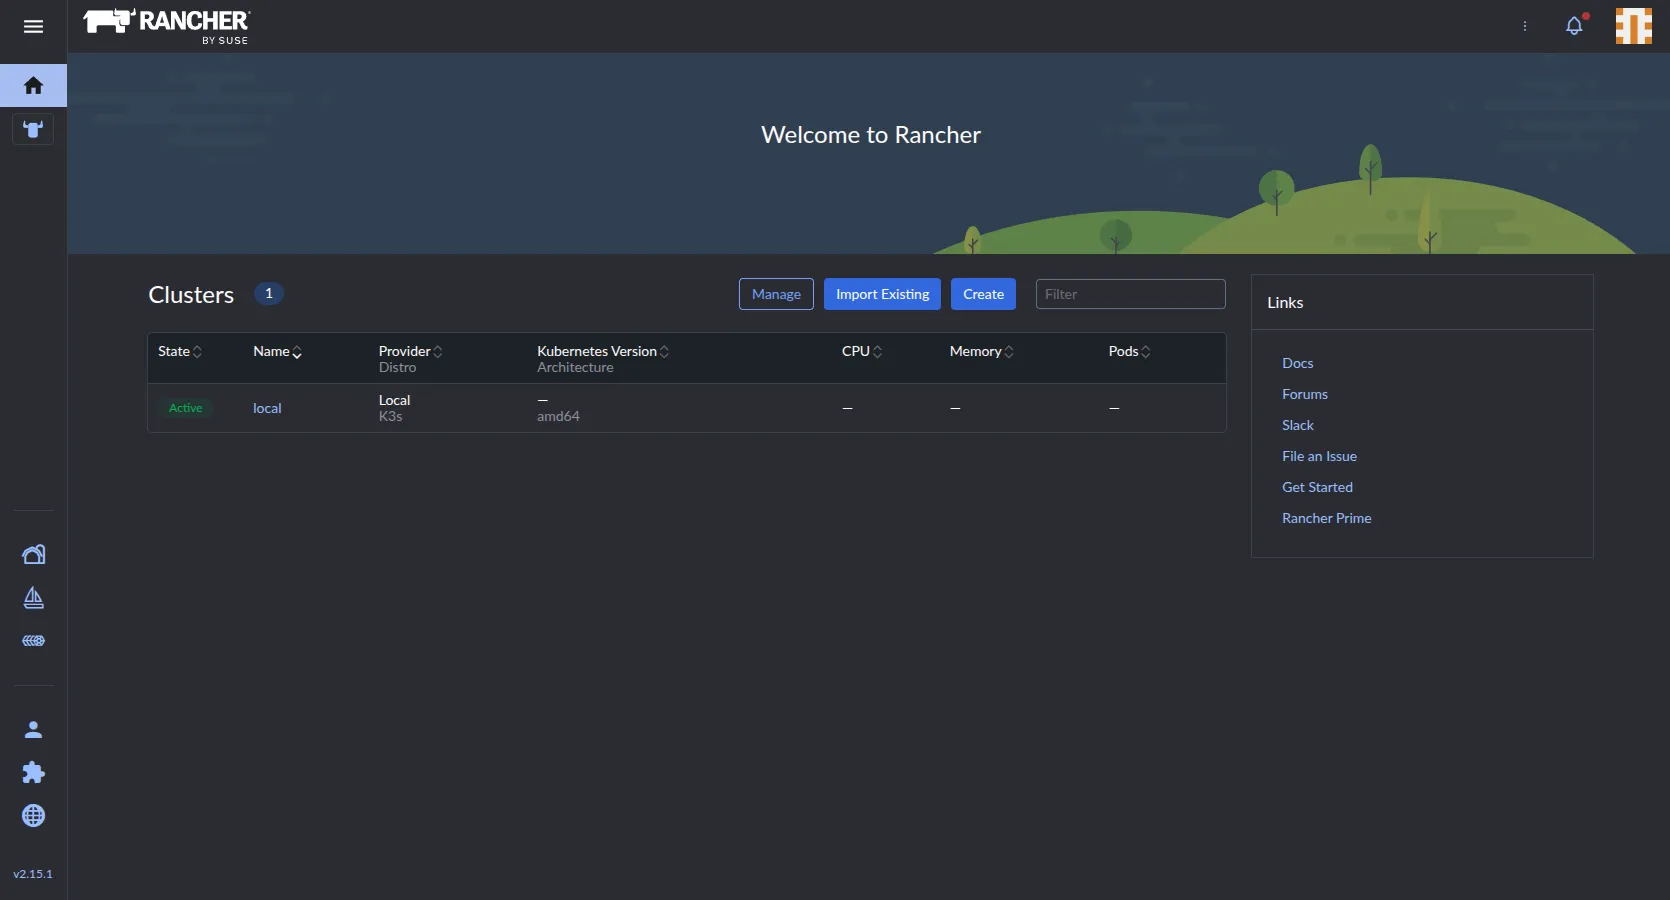Open Users & Authentication person icon
This screenshot has height=900, width=1670.
pos(33,730)
